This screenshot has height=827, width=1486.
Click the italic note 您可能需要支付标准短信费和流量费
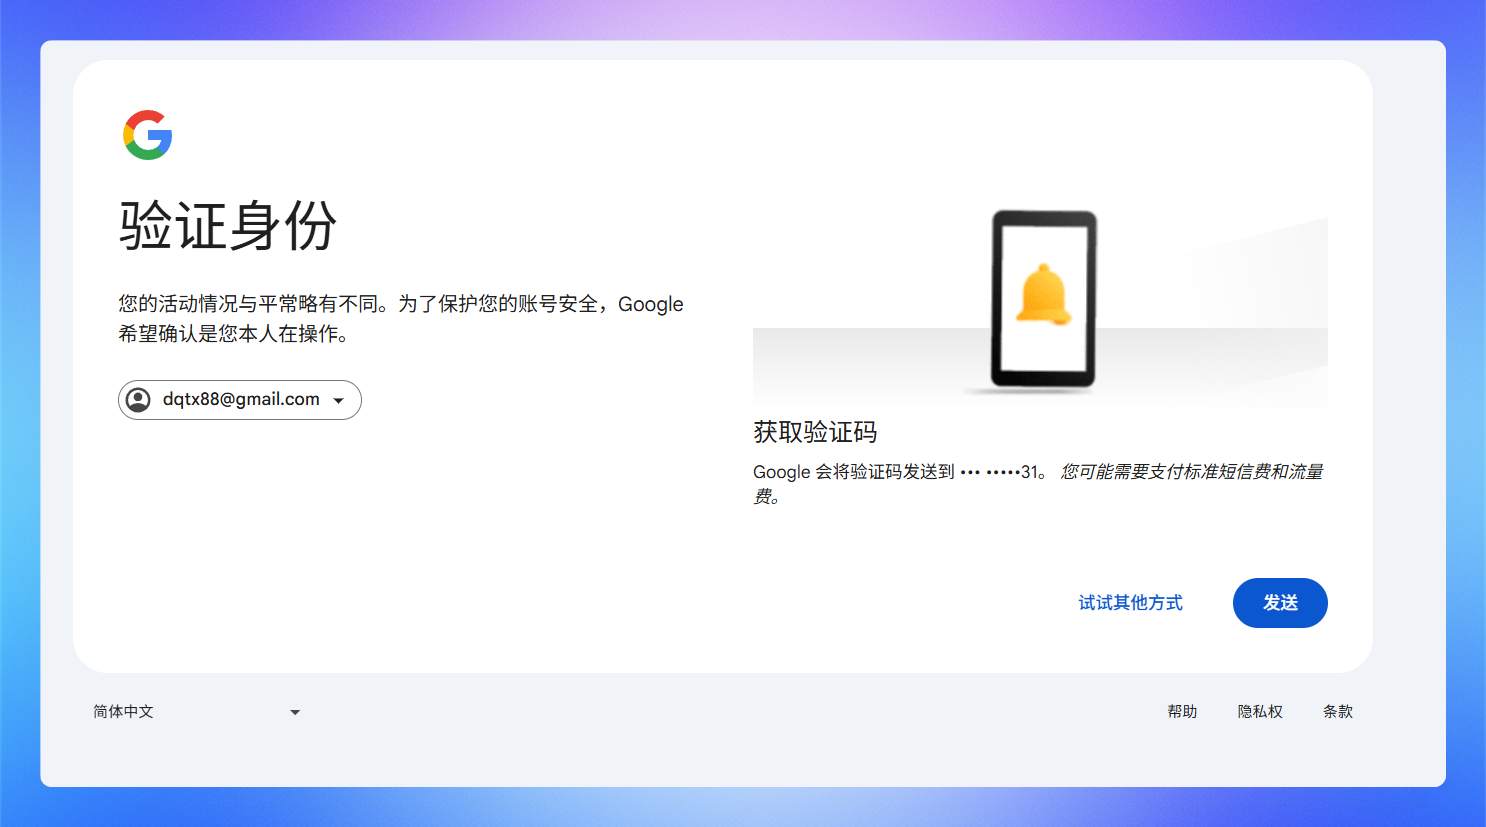coord(1038,484)
